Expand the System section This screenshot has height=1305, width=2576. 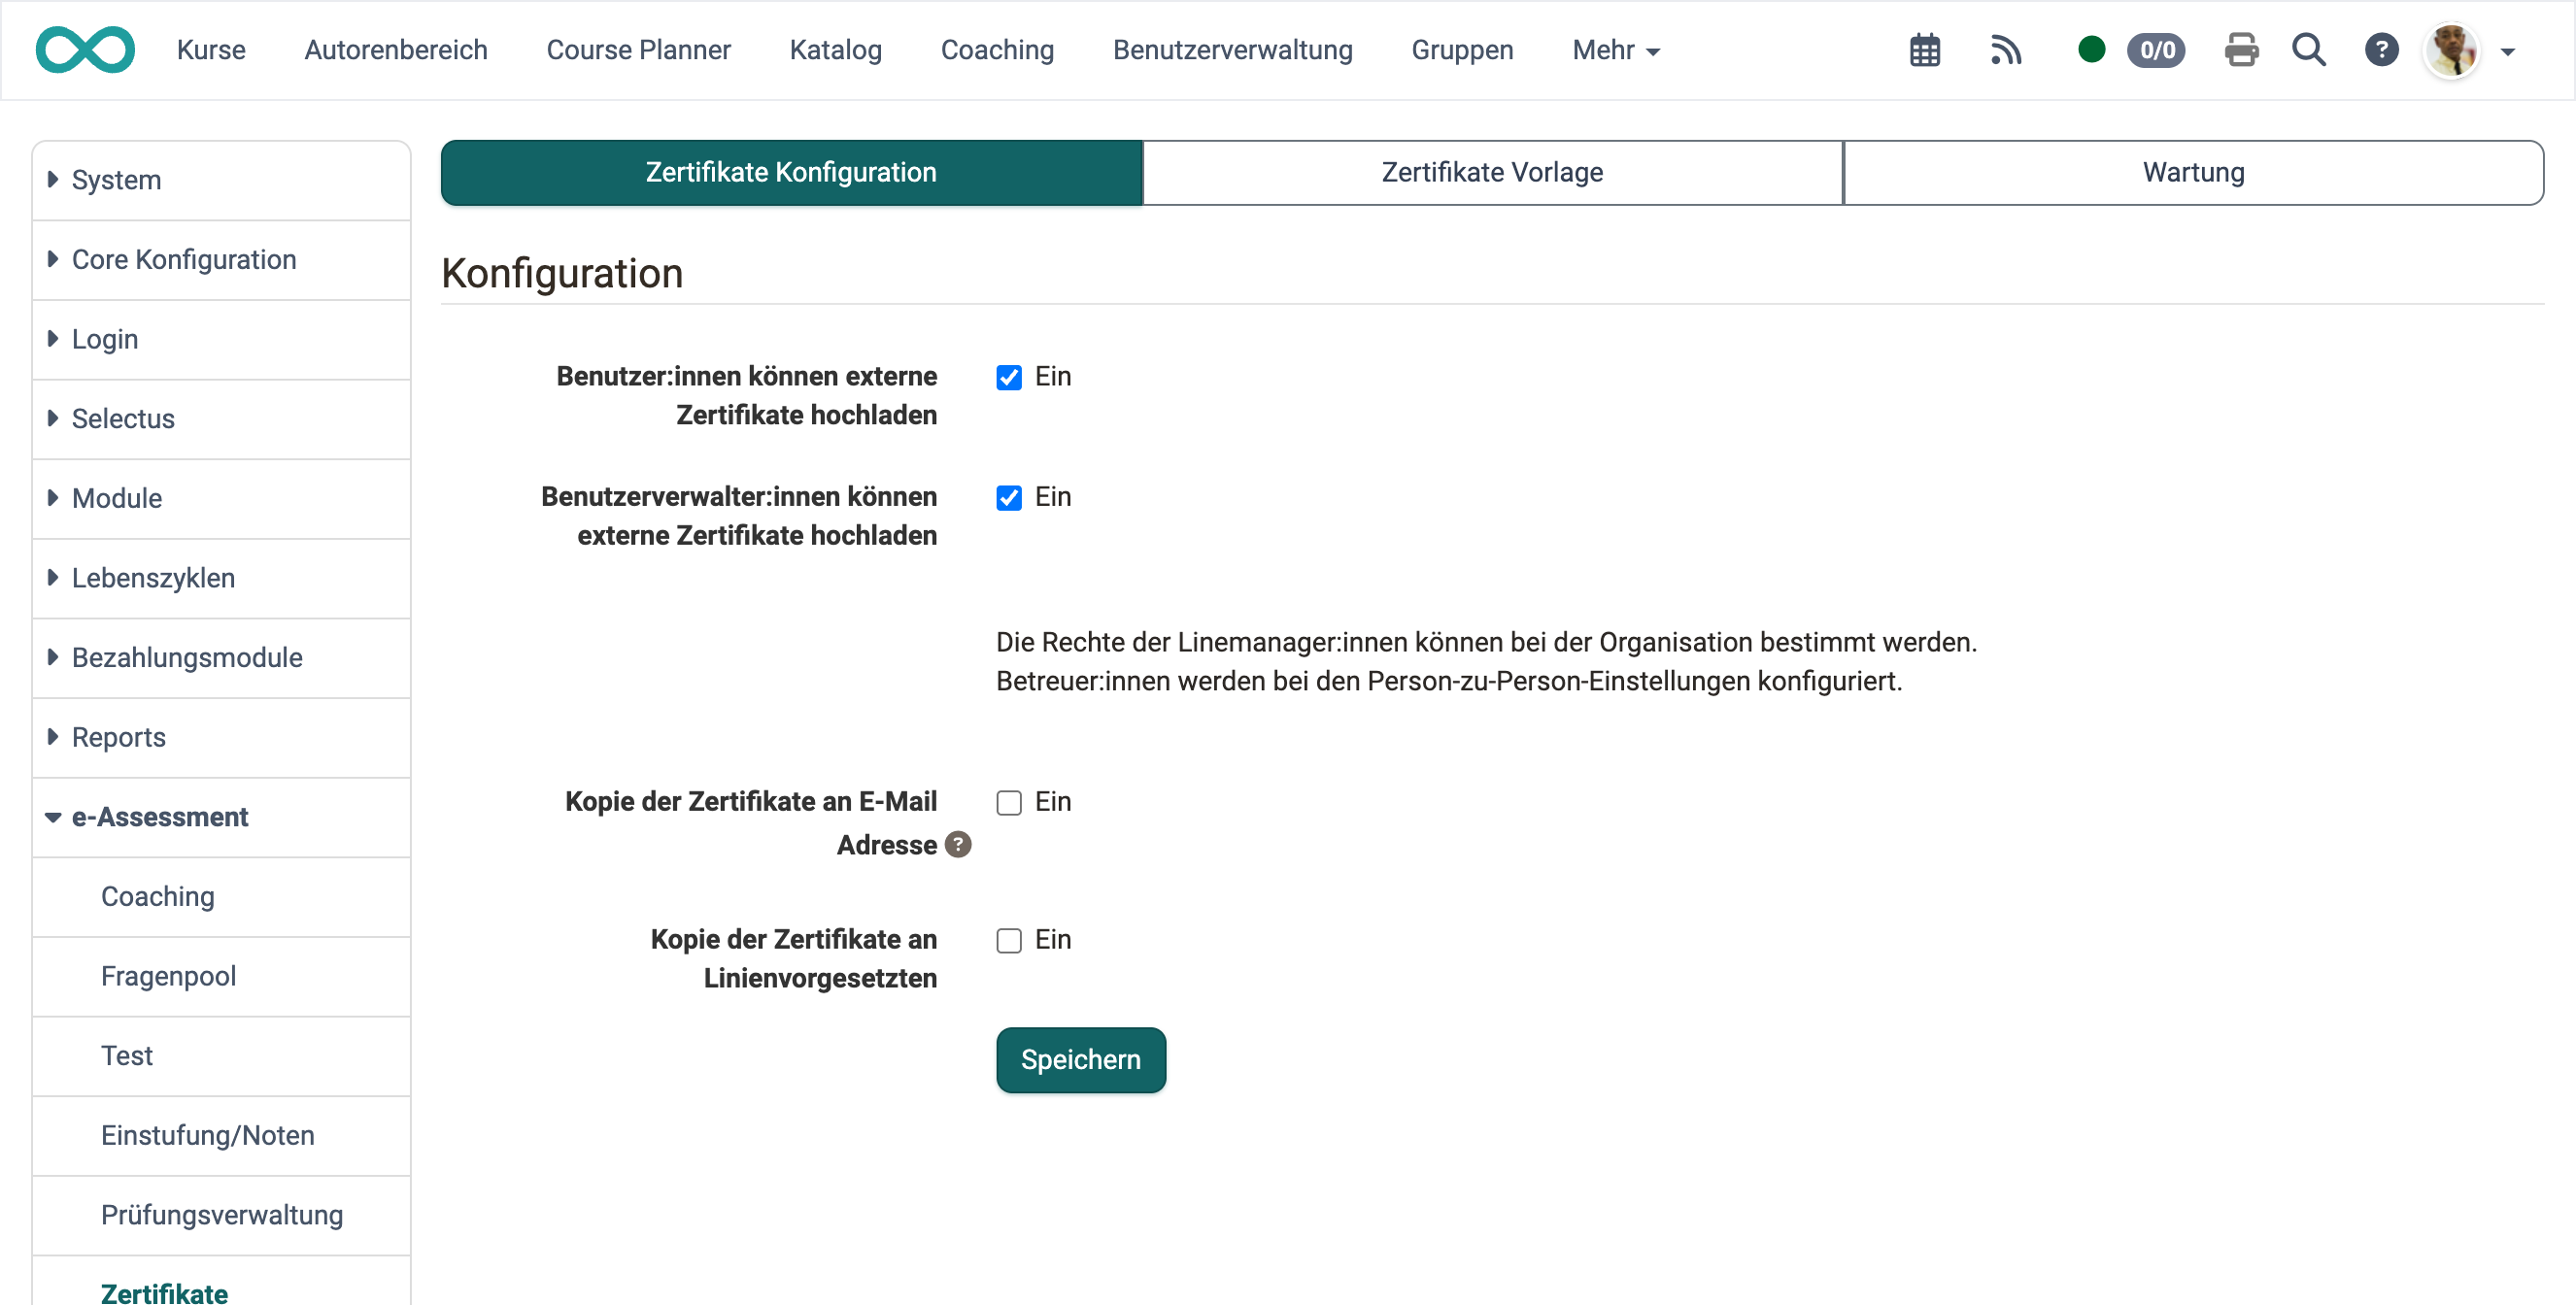221,180
